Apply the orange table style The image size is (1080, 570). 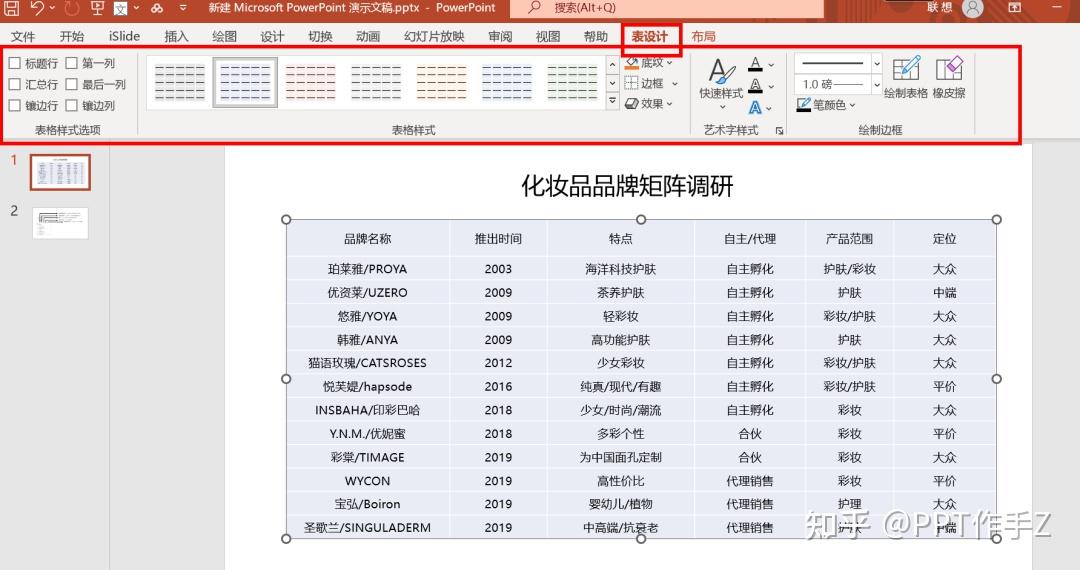tap(442, 83)
